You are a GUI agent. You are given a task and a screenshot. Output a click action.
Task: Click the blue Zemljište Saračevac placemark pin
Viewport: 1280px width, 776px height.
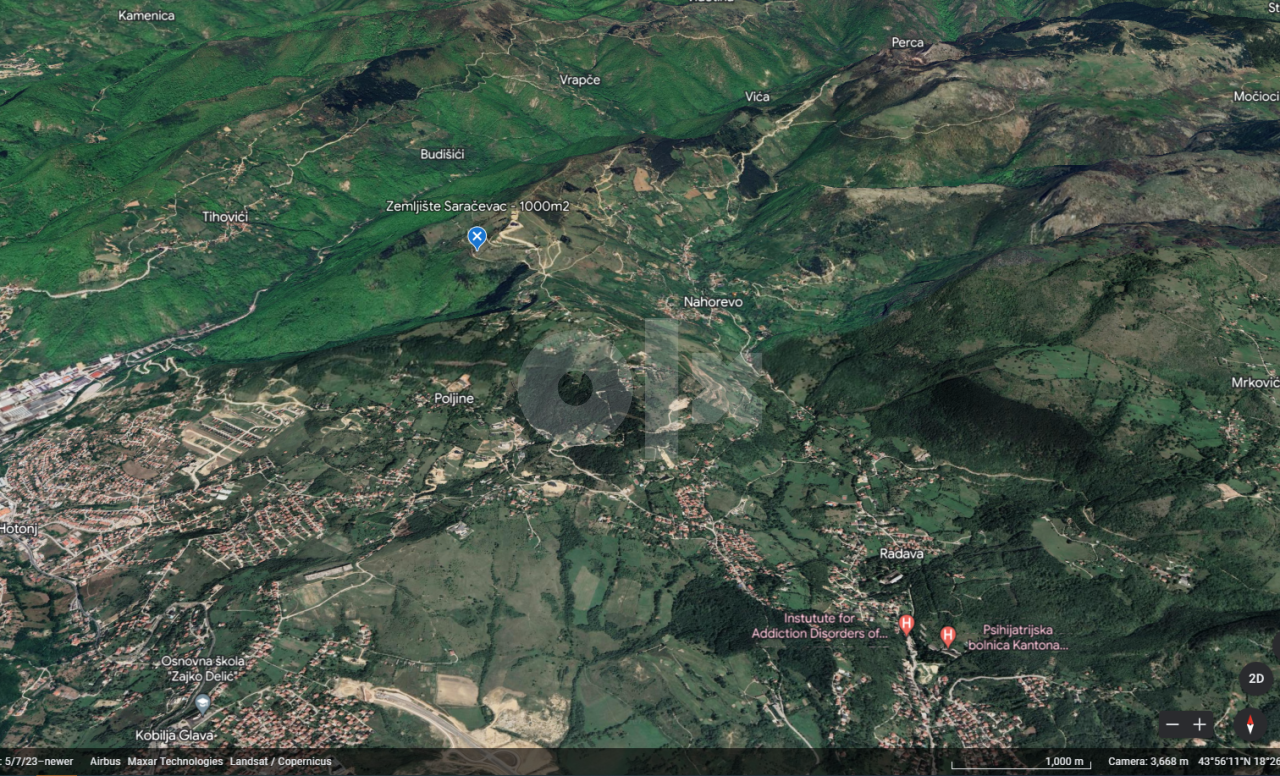[x=477, y=237]
